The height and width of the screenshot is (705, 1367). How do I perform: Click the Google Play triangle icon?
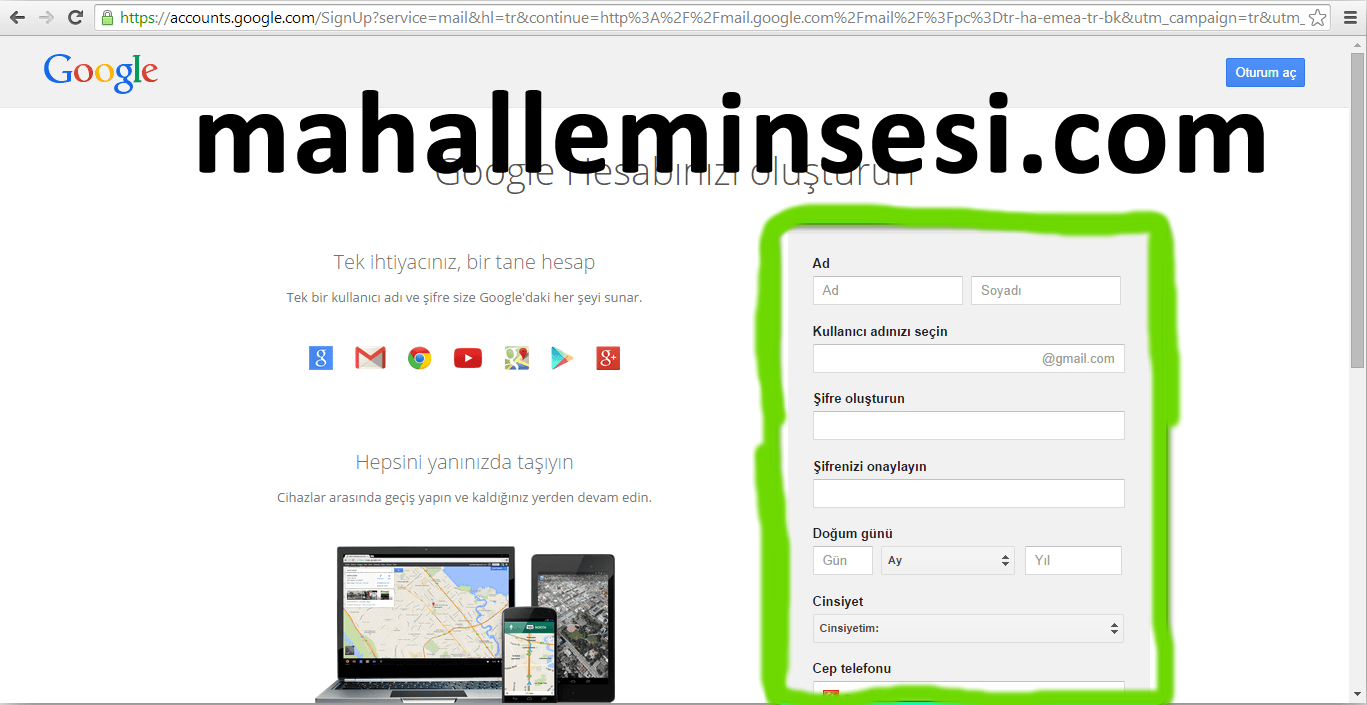pos(562,358)
